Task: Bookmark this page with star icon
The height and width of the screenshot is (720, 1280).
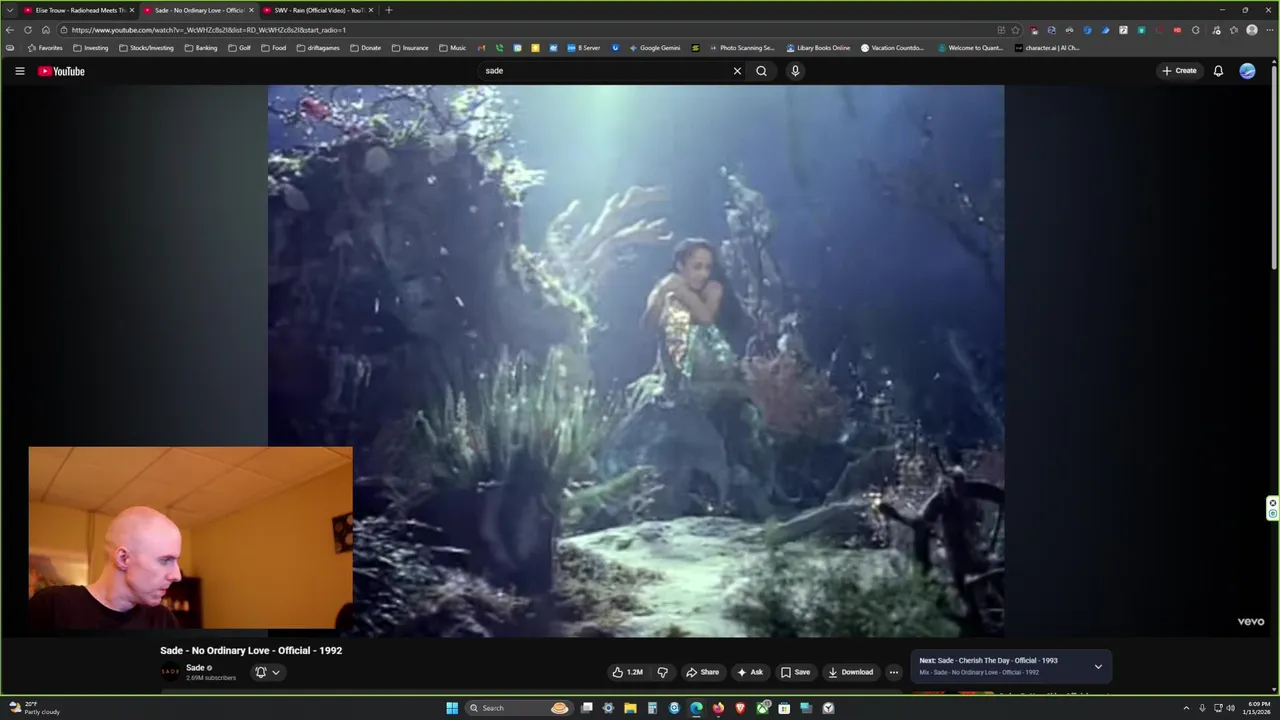Action: click(1015, 30)
